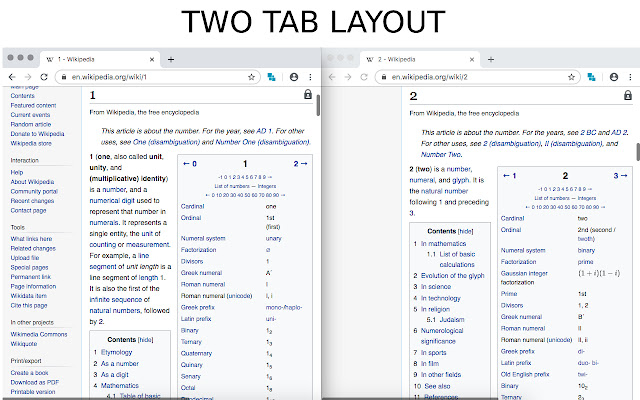Go to previous number '← 1' in infobox 2
640x400 pixels.
pyautogui.click(x=509, y=176)
